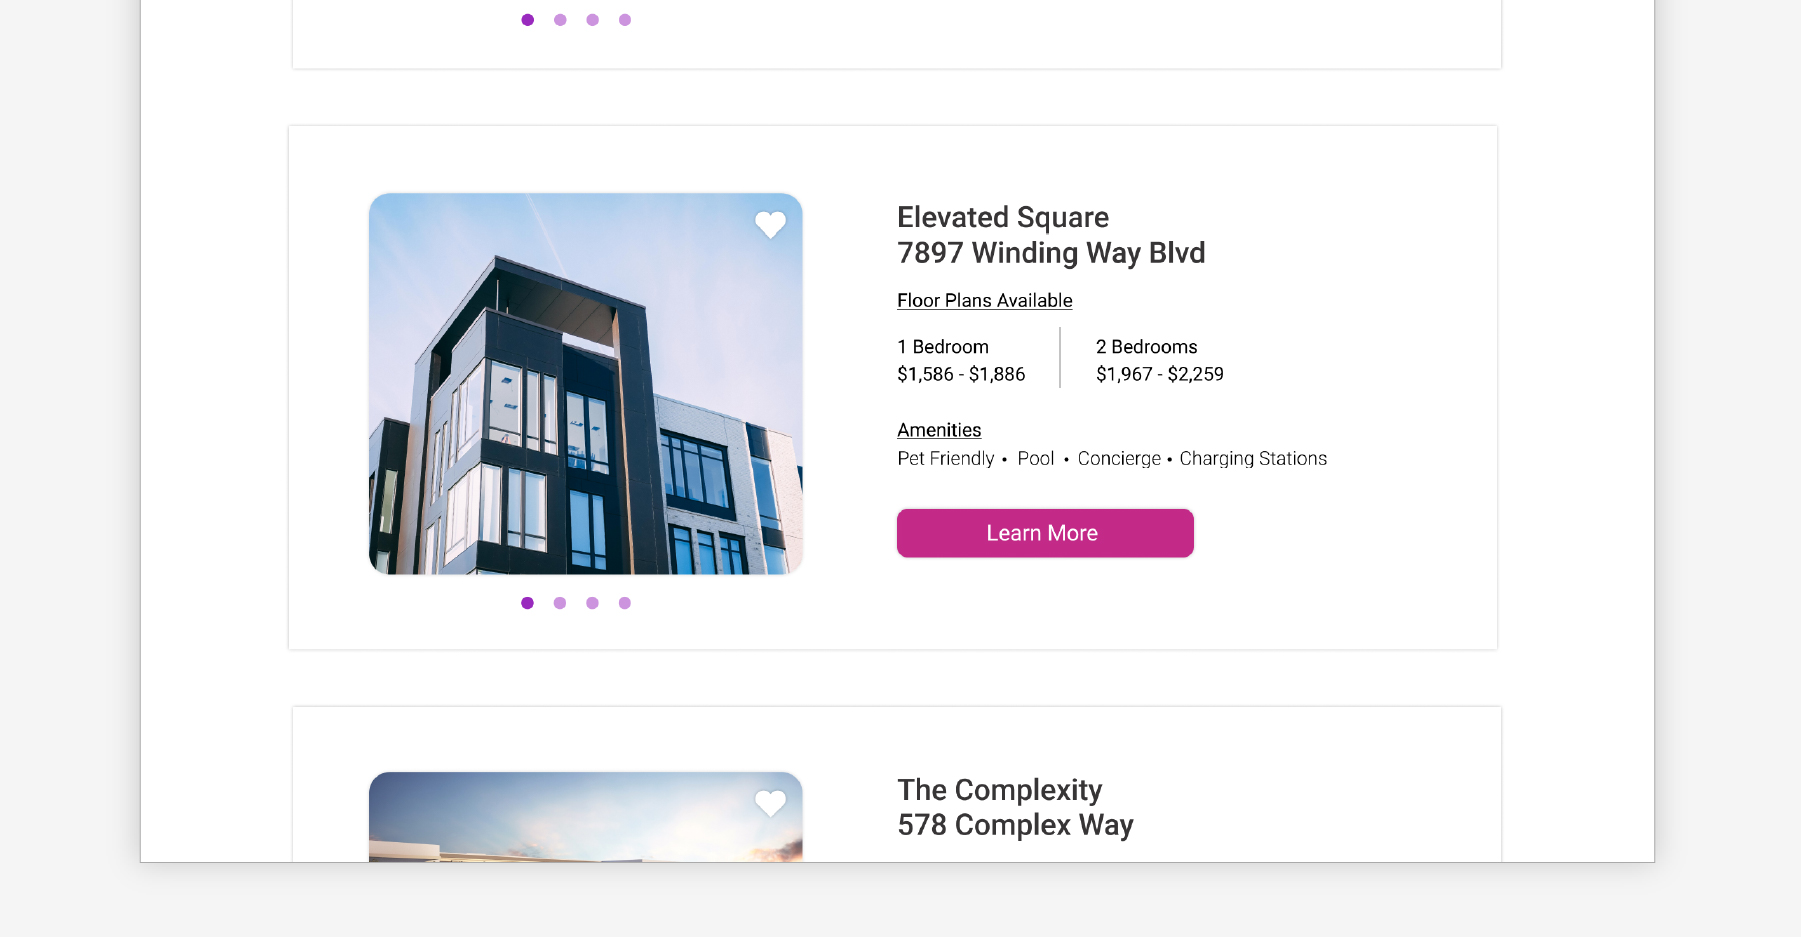The height and width of the screenshot is (937, 1801).
Task: Select the 2 Bedrooms floor plan pricing
Action: coord(1159,361)
